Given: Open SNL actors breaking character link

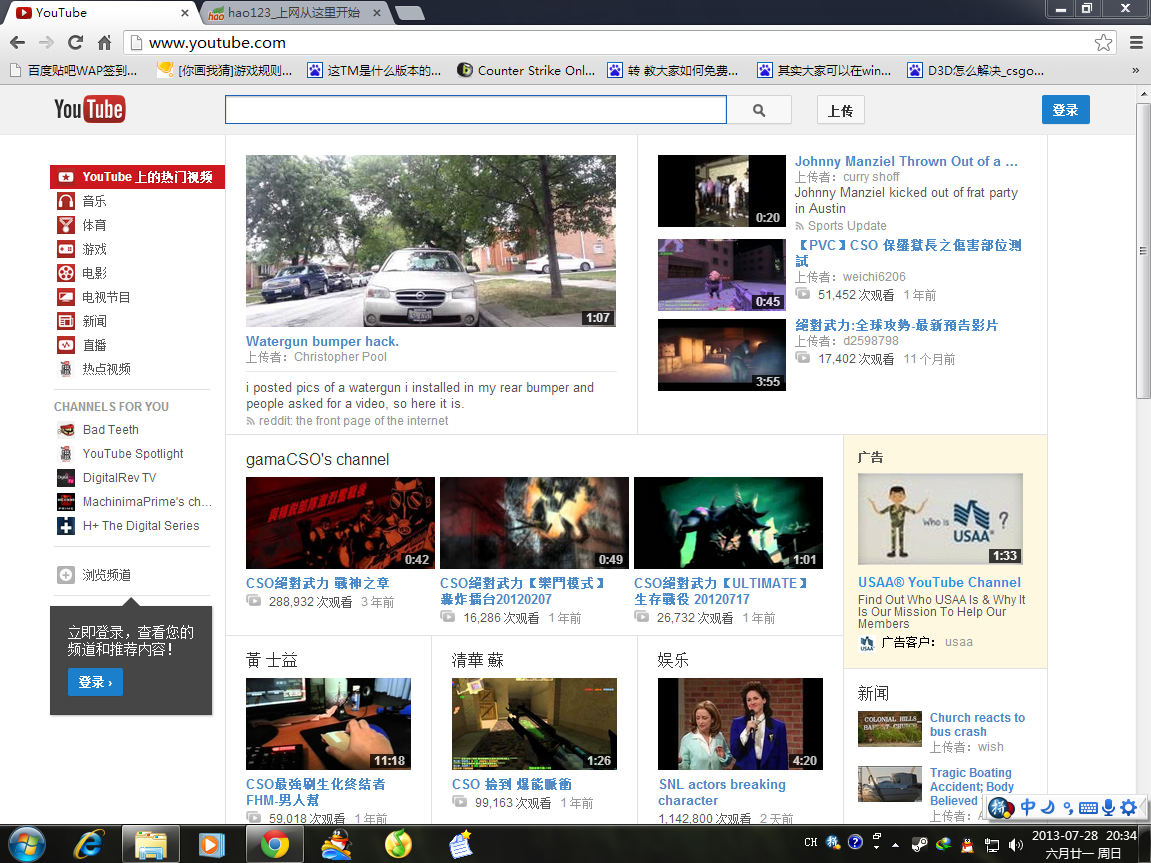Looking at the screenshot, I should [722, 793].
